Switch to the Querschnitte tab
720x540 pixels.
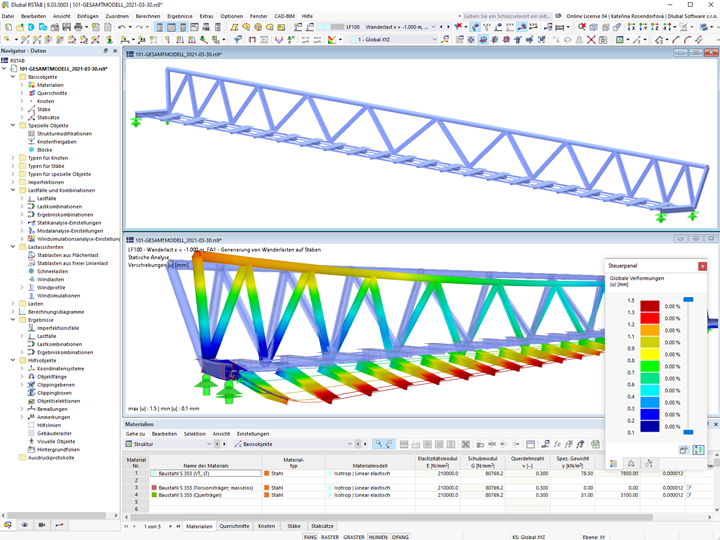234,526
